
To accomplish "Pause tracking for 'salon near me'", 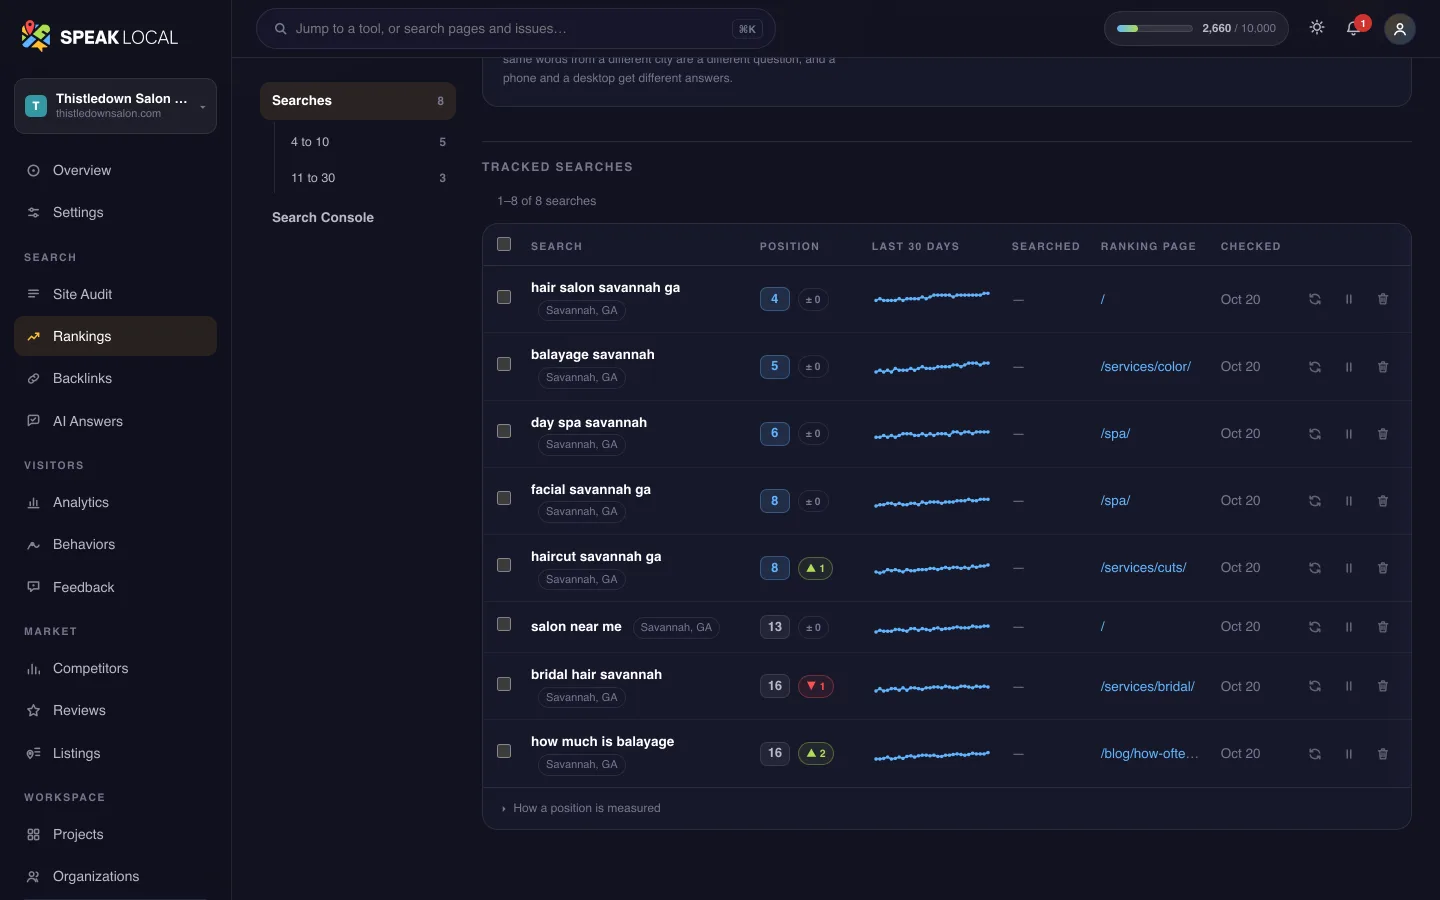I will coord(1349,627).
